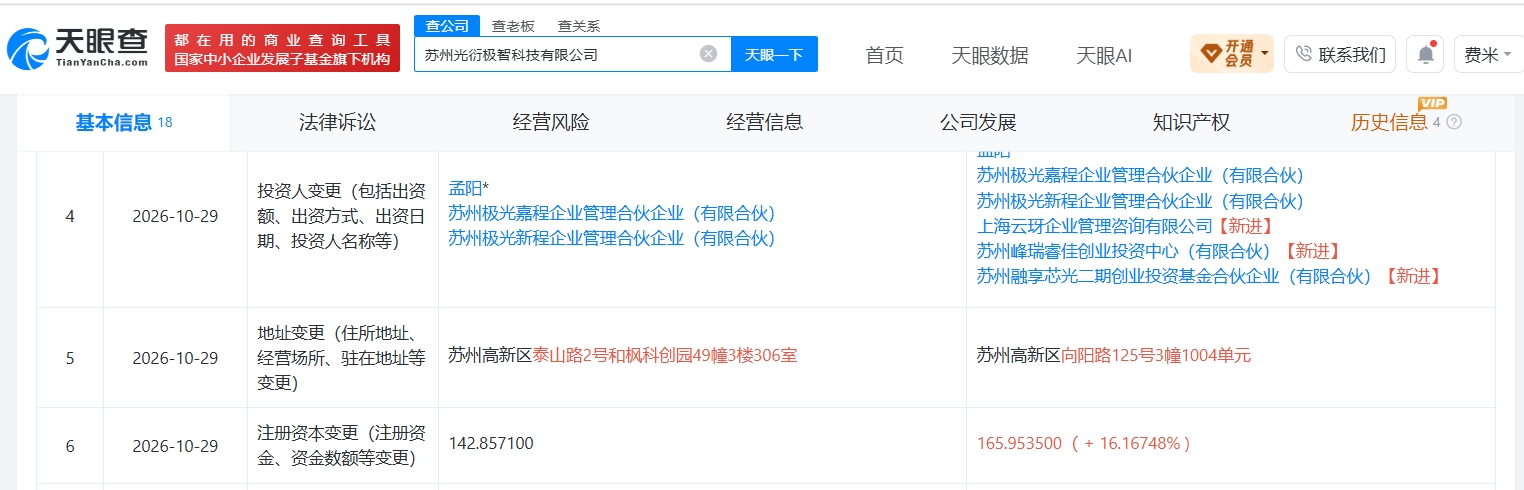The height and width of the screenshot is (490, 1524).
Task: Click the TianYanCha logo
Action: tap(78, 48)
